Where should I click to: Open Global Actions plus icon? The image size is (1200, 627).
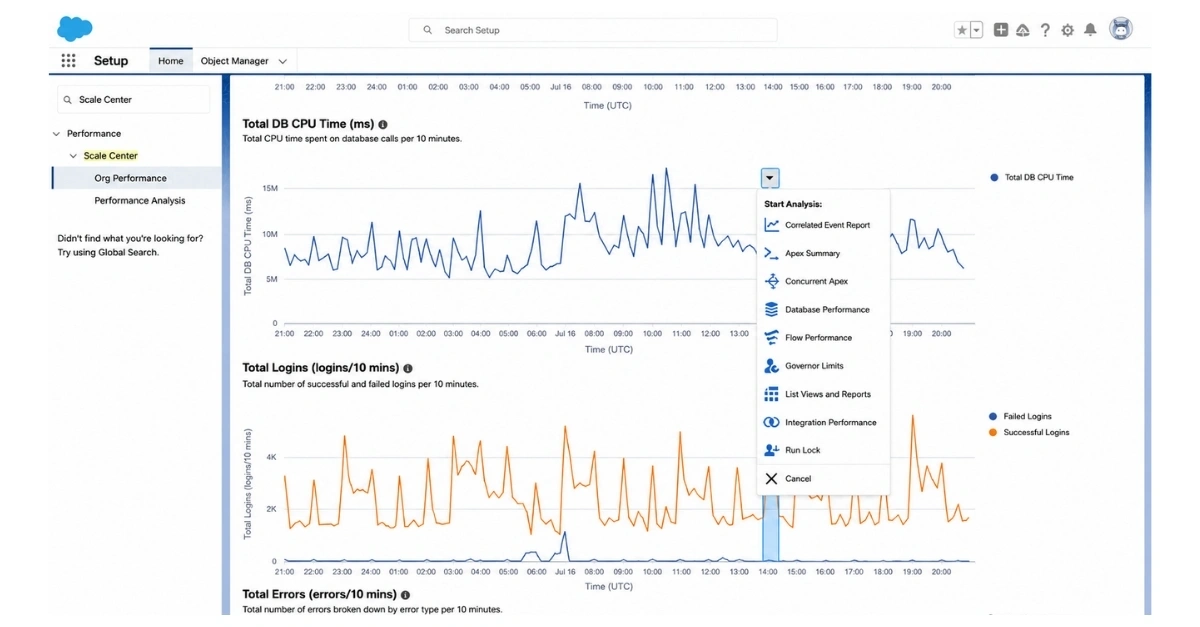tap(1001, 30)
